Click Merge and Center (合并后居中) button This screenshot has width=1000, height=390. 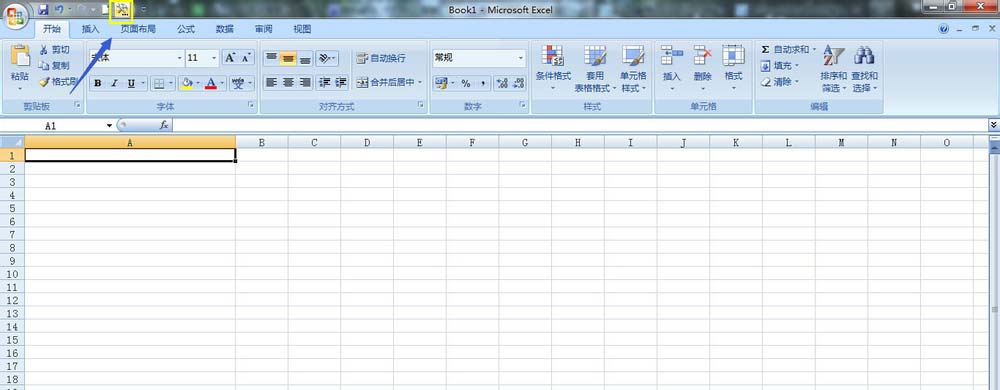click(x=388, y=82)
